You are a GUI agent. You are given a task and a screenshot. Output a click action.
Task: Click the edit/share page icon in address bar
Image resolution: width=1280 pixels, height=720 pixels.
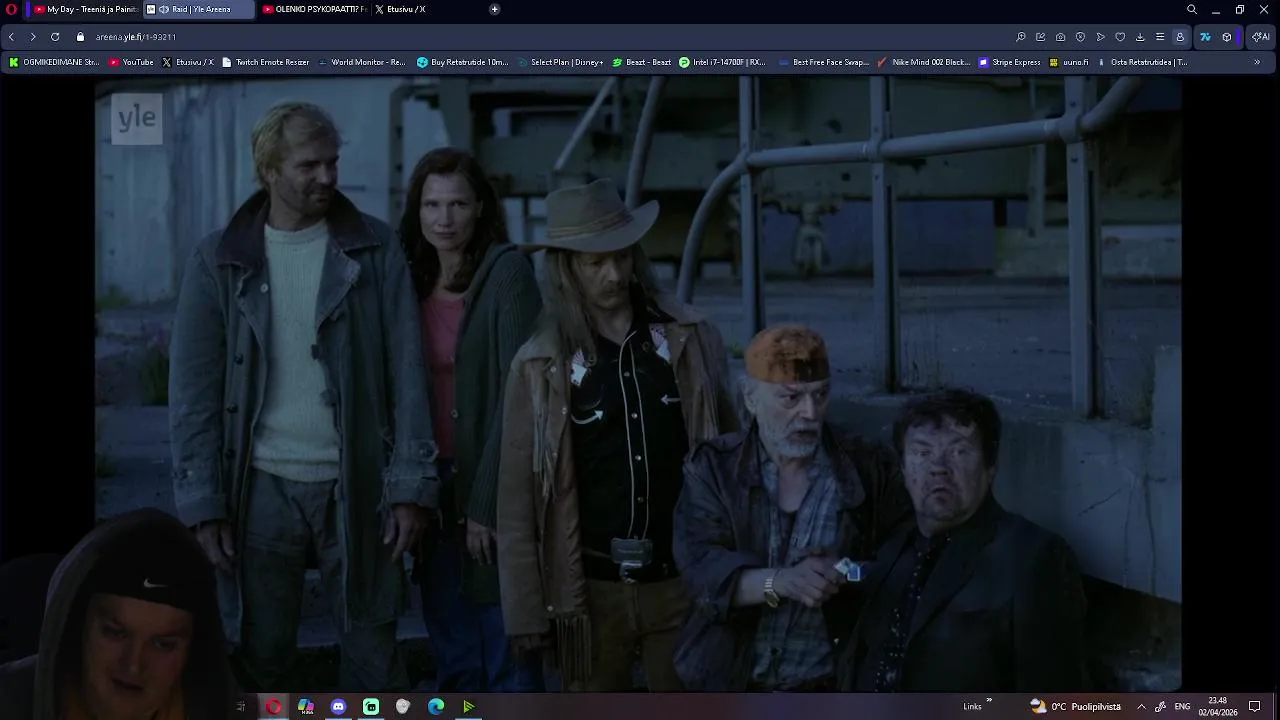coord(1041,37)
